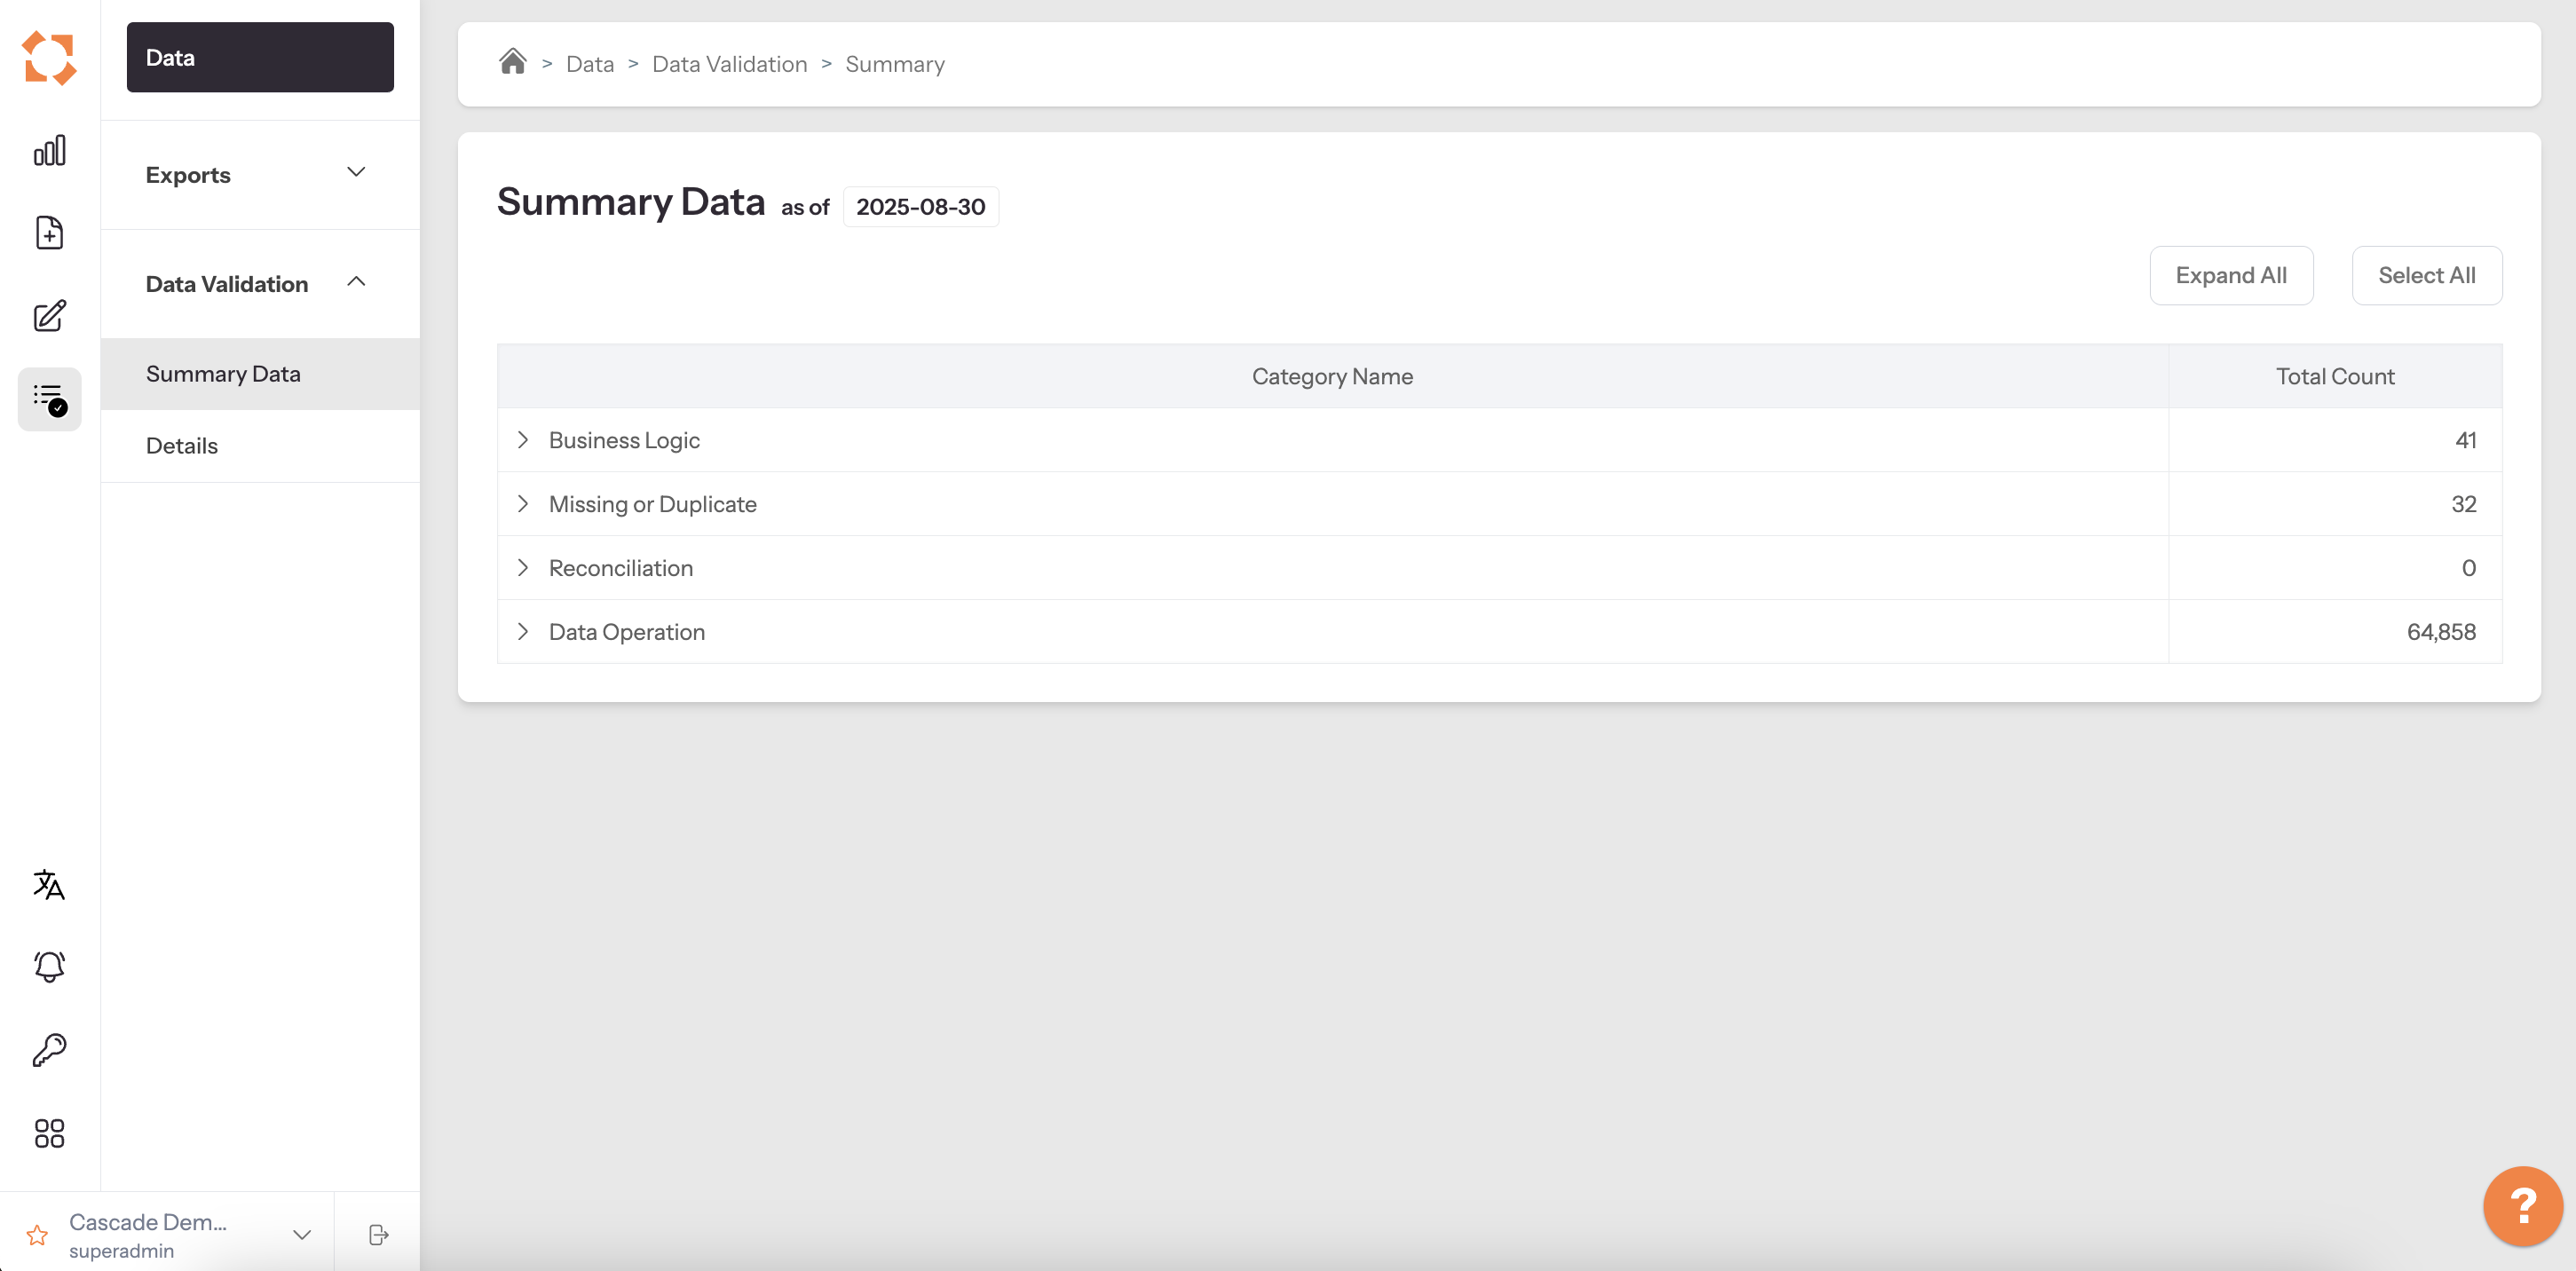Click the 2025-08-30 date field
Screen dimensions: 2576x1271
point(920,207)
